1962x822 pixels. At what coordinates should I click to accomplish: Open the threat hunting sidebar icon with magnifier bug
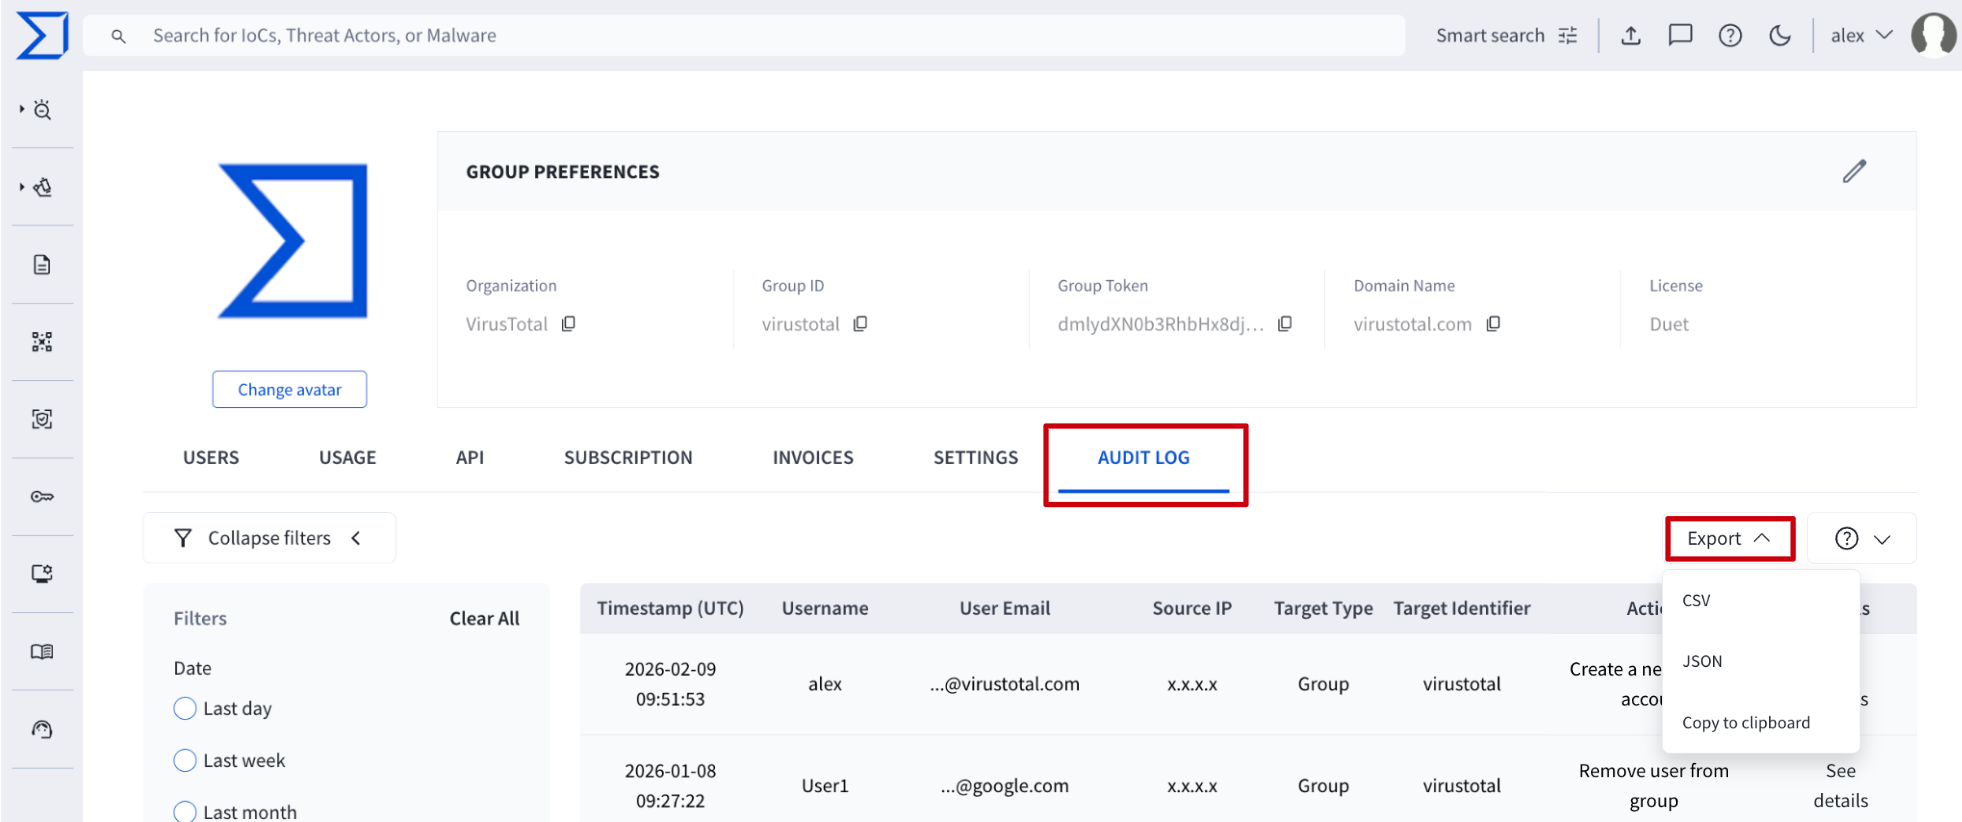(x=42, y=110)
